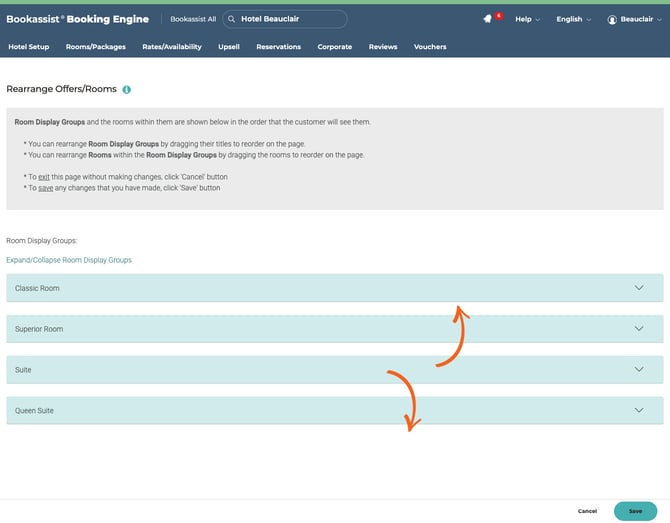The image size is (670, 523).
Task: Expand the Superior Room group chevron
Action: pos(640,329)
